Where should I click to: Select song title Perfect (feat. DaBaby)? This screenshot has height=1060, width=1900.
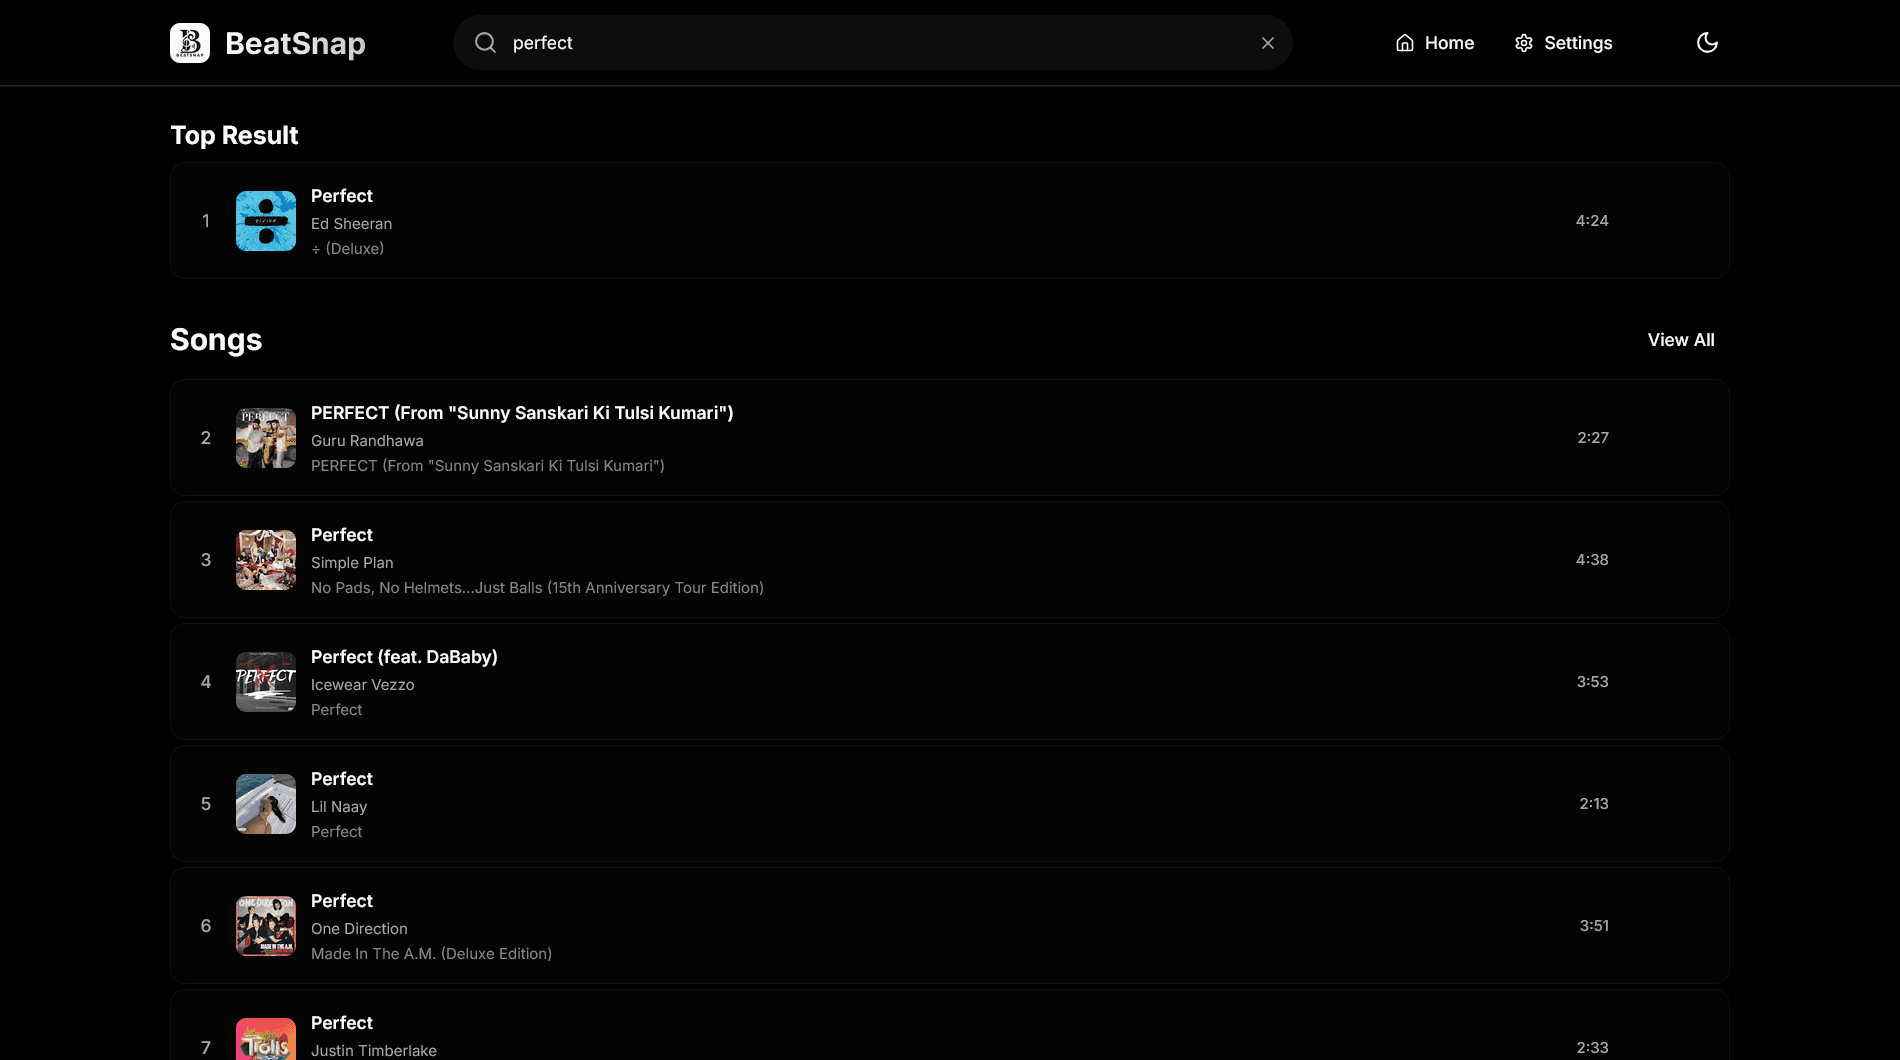click(x=404, y=657)
